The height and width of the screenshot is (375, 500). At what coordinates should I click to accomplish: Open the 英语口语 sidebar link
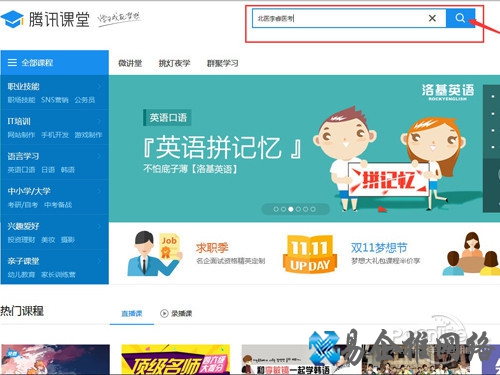tap(21, 170)
